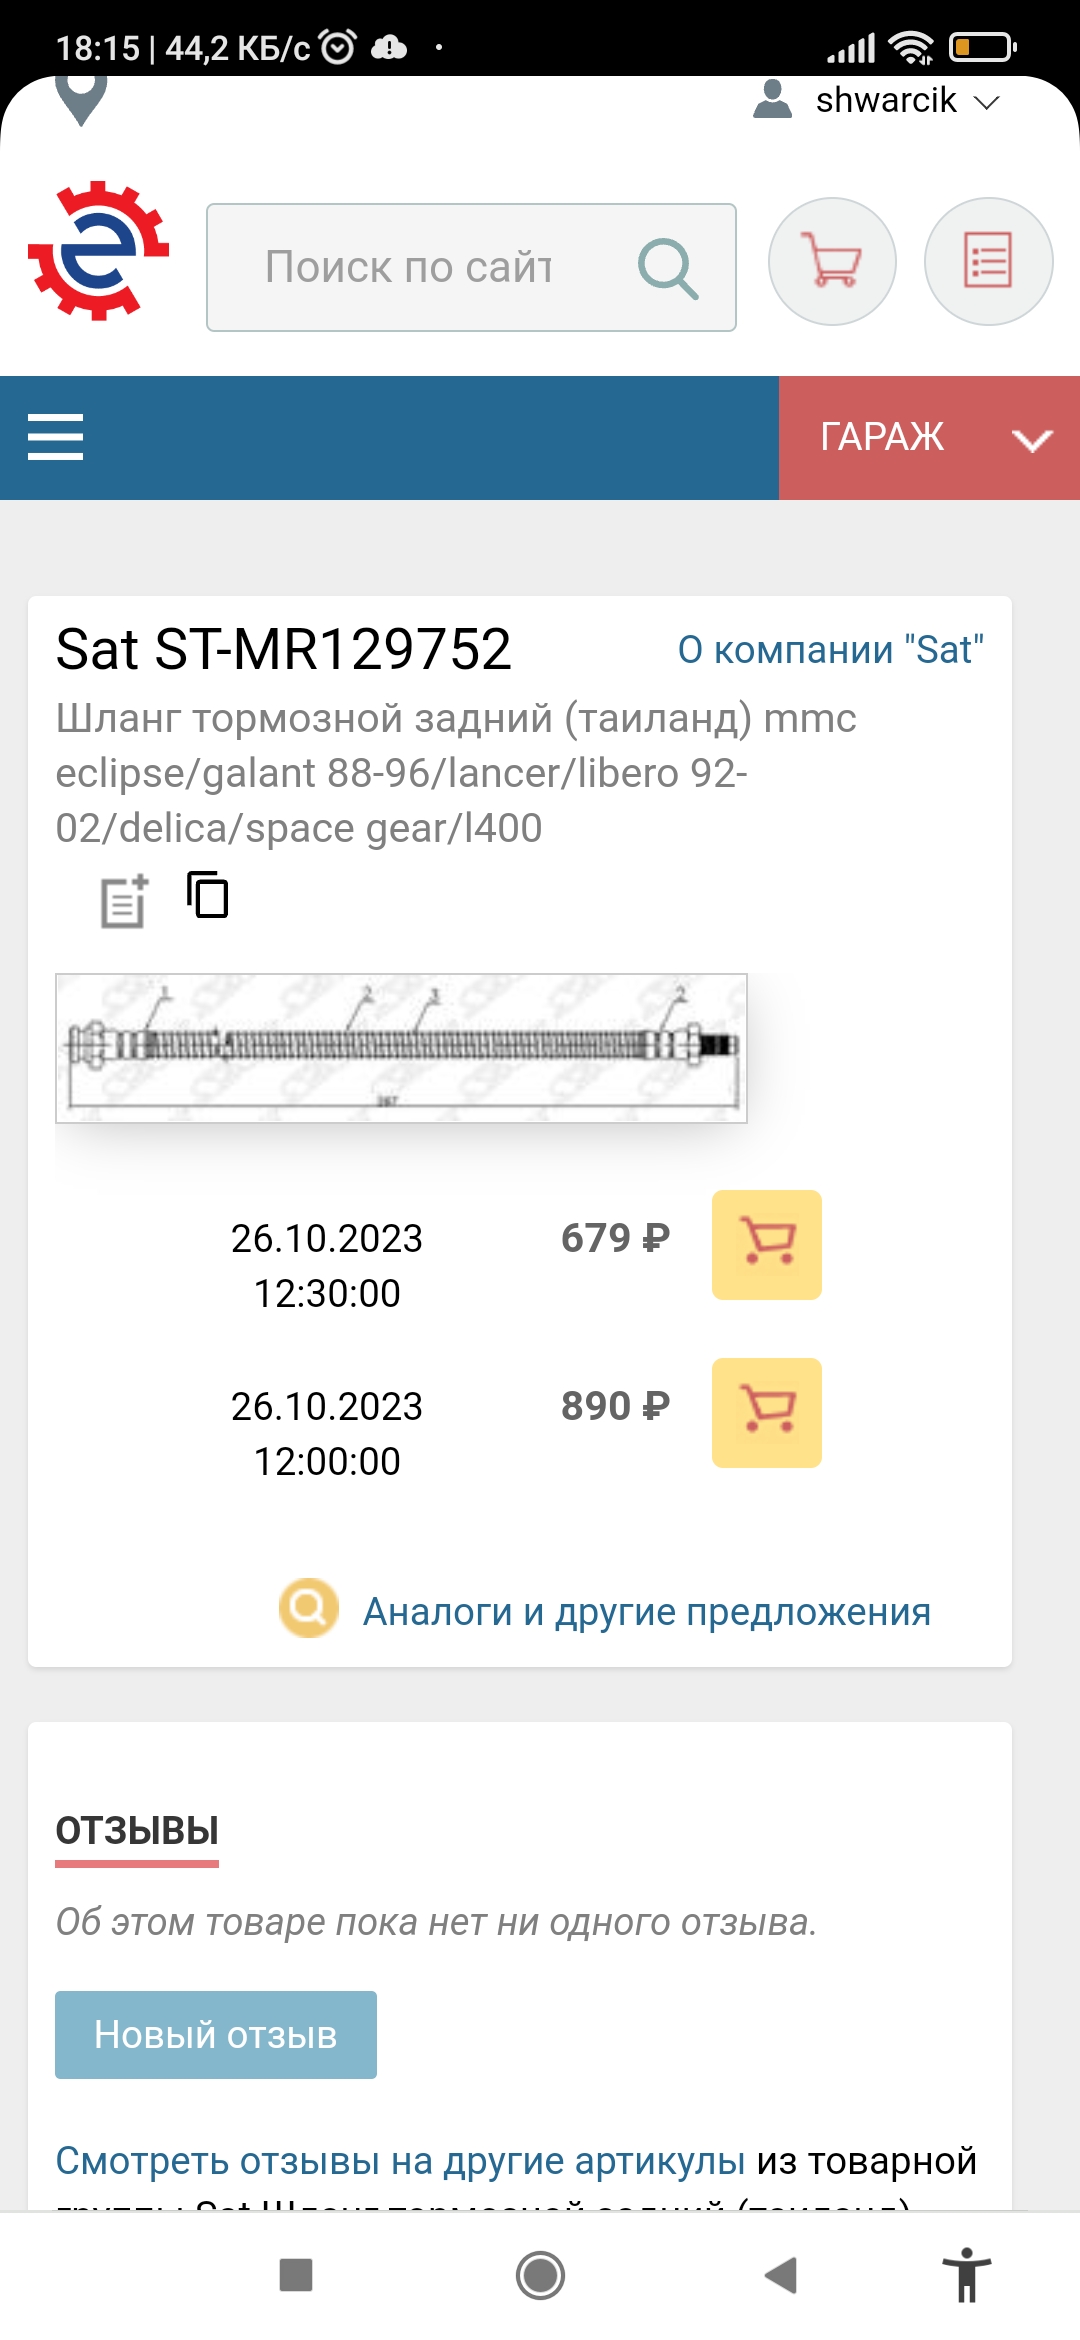Add part to notepad list icon
Screen dimensions: 1080x2340
coord(124,900)
